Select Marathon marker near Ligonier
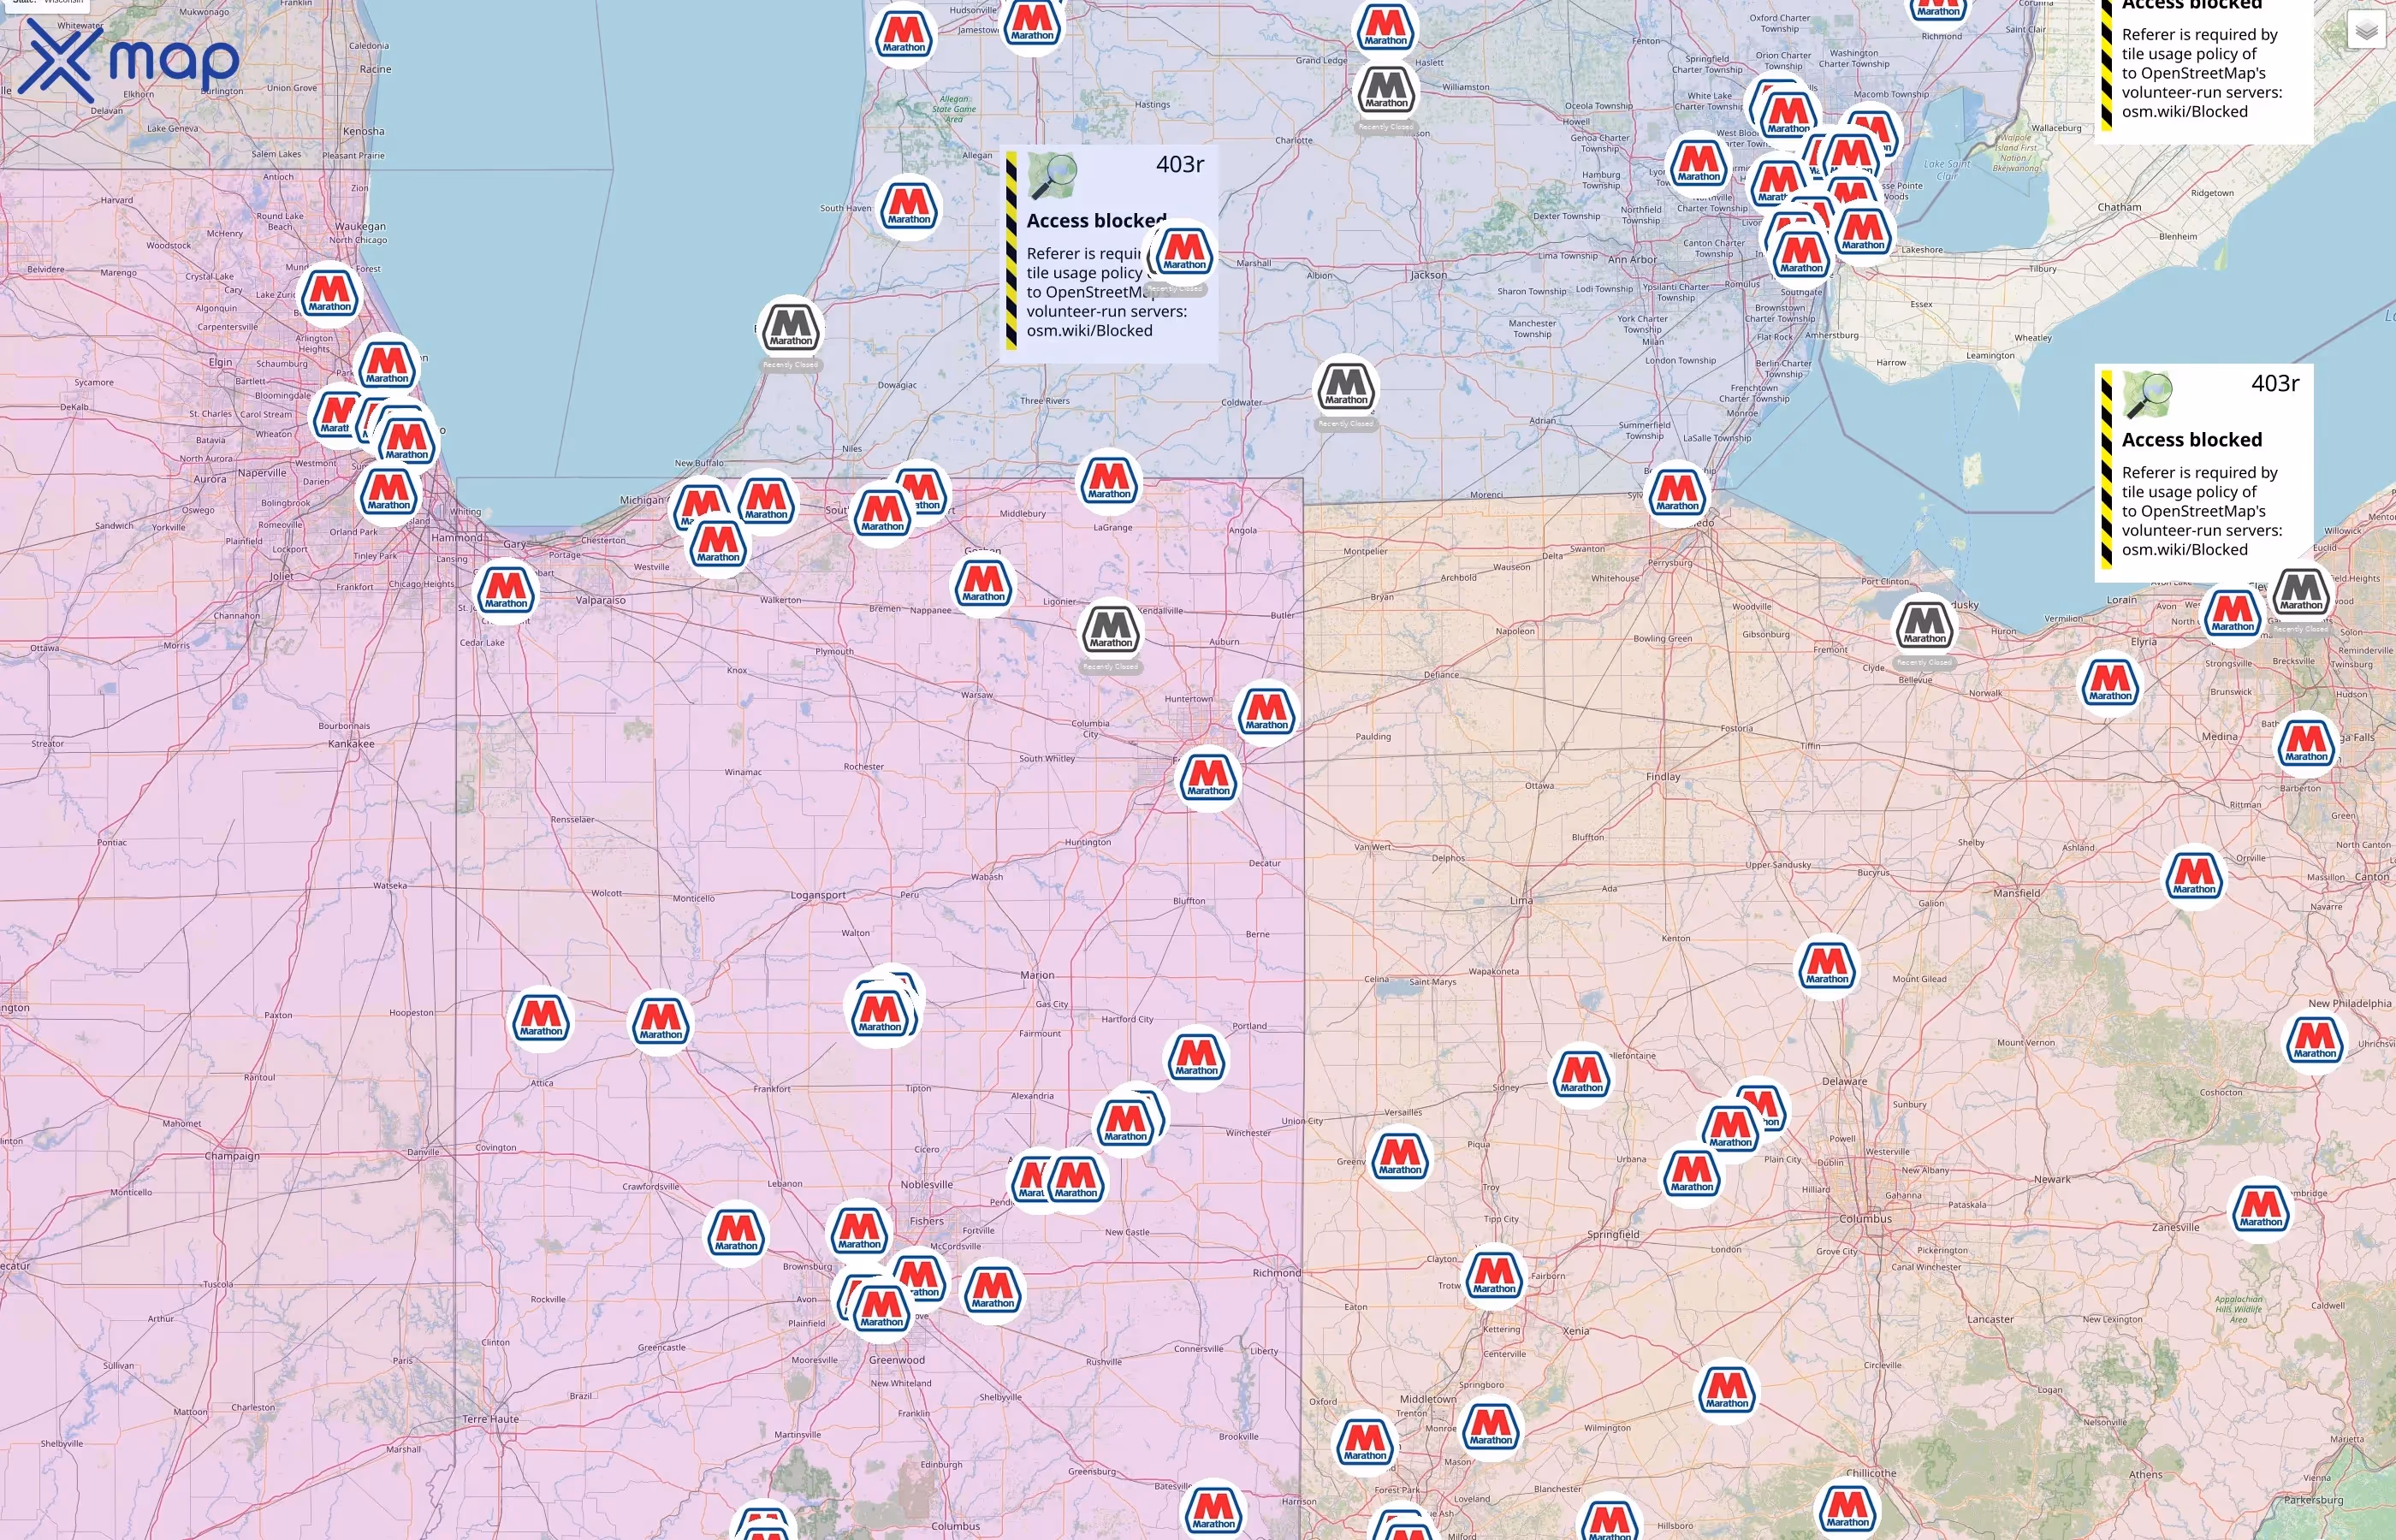The image size is (2396, 1540). pyautogui.click(x=983, y=584)
